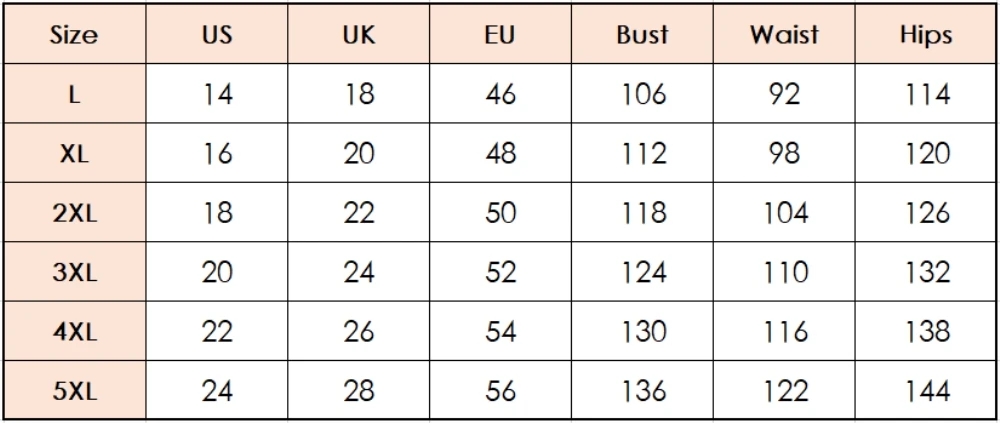1000x423 pixels.
Task: Click the Bust column header
Action: (x=642, y=34)
